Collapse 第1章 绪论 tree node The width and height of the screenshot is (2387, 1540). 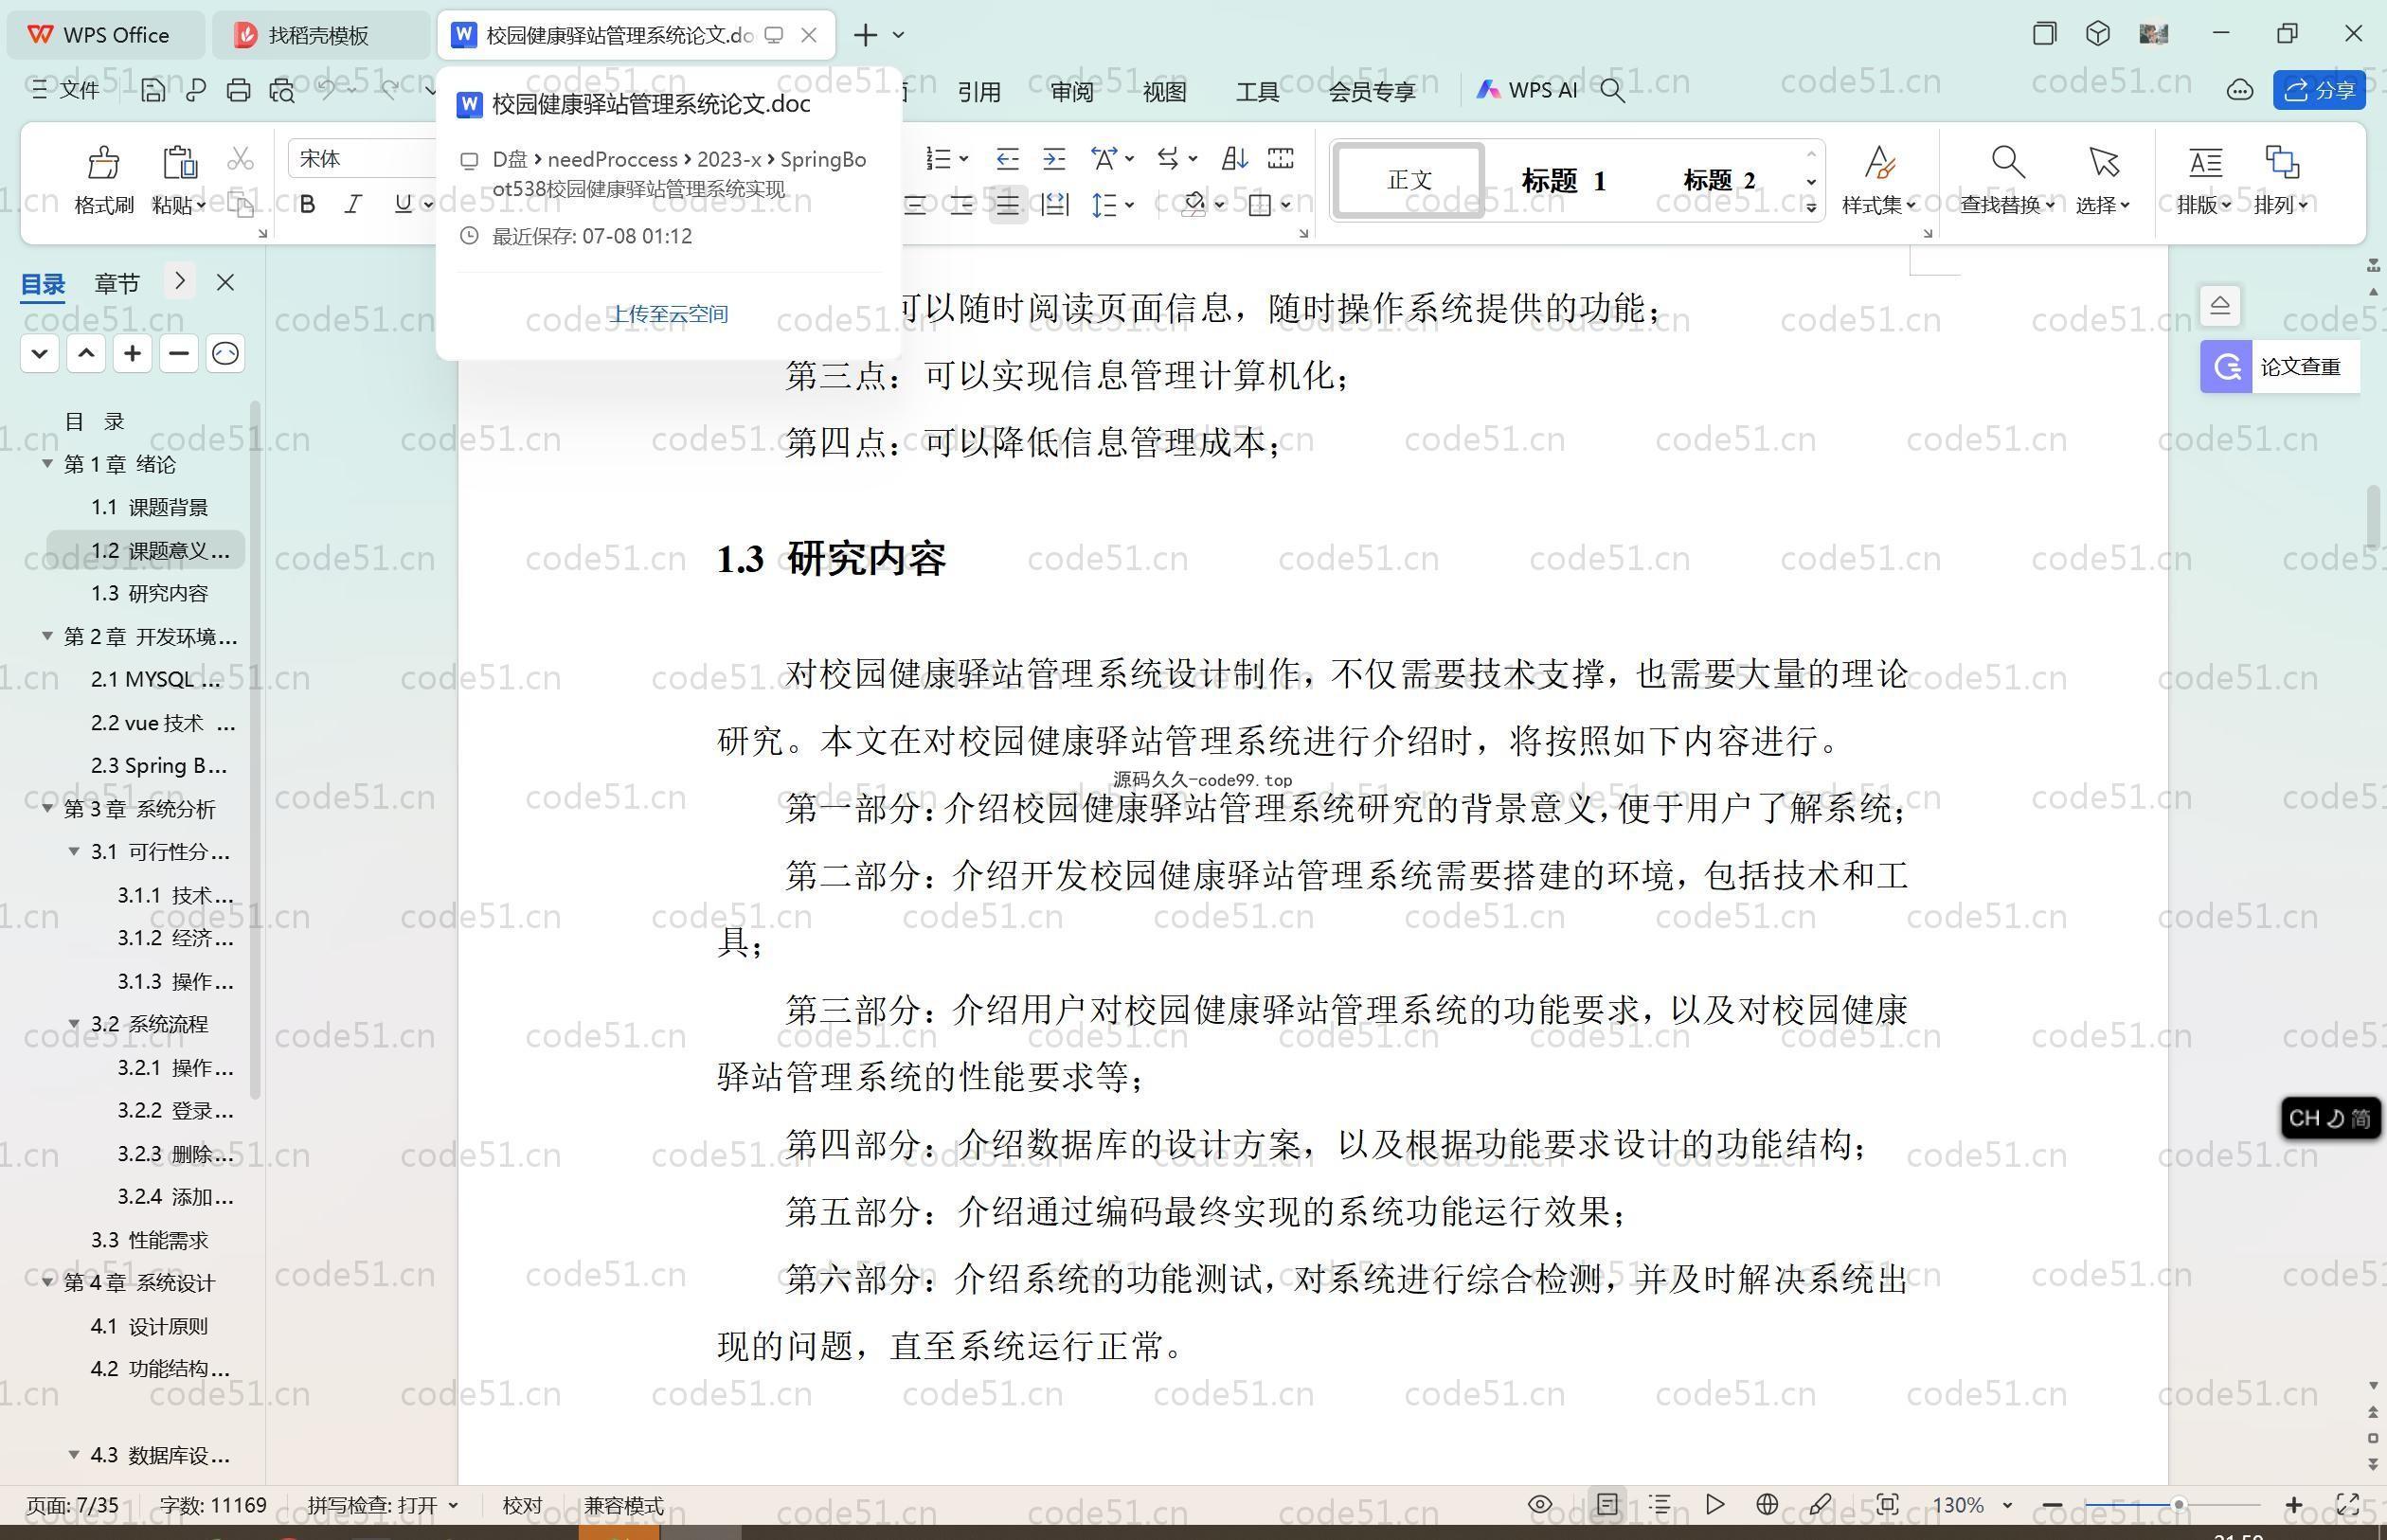[x=47, y=464]
